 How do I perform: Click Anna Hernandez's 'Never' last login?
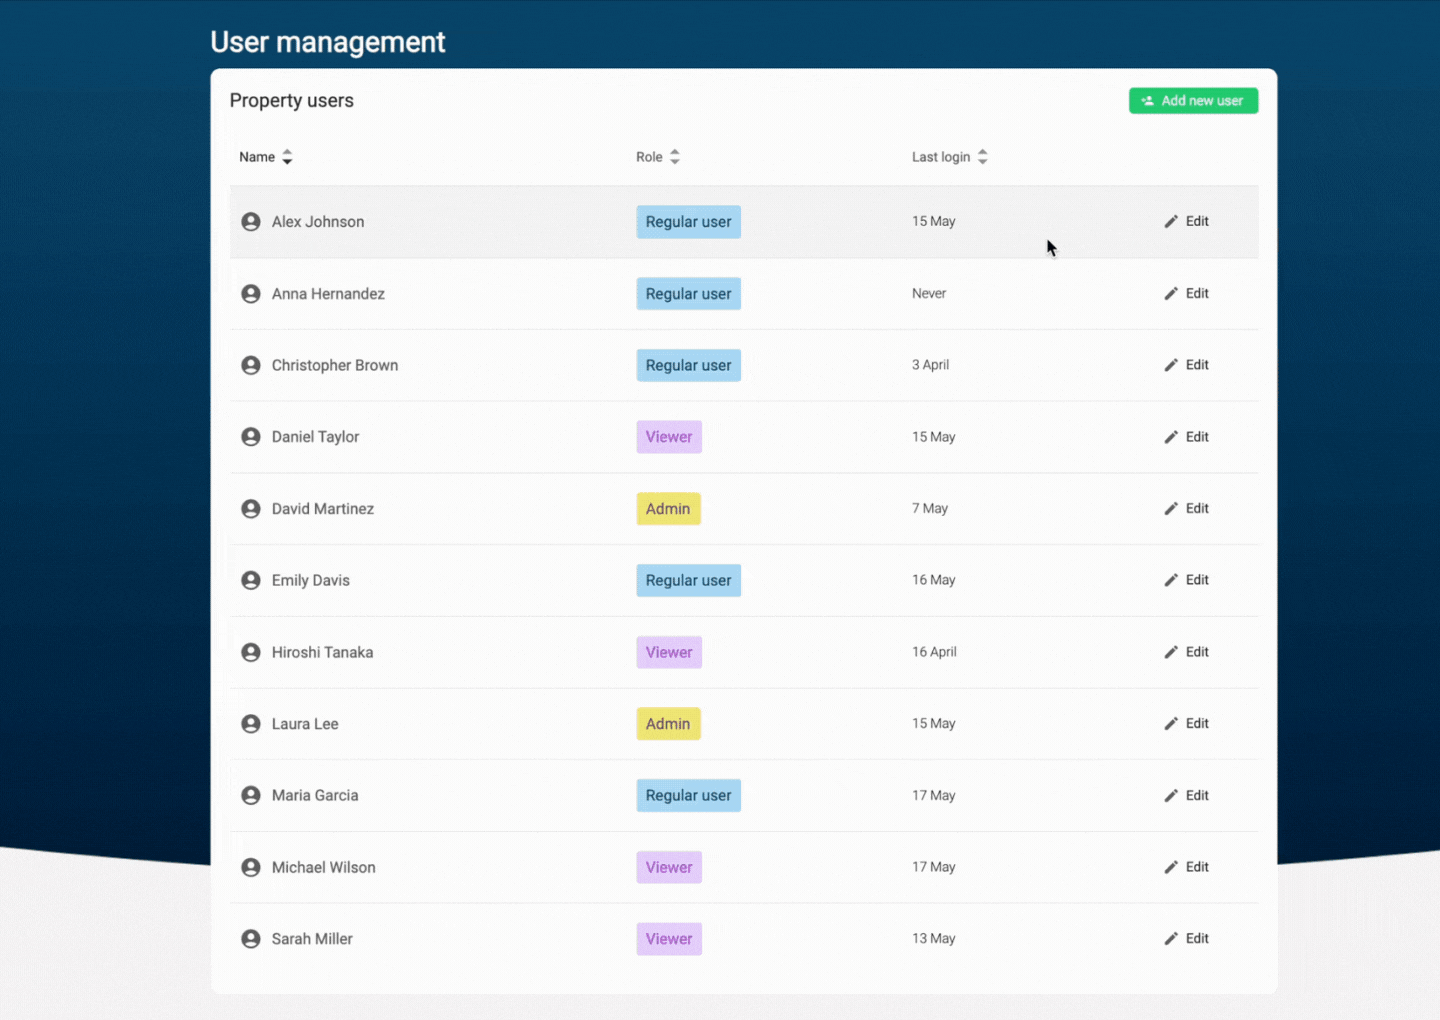point(929,293)
